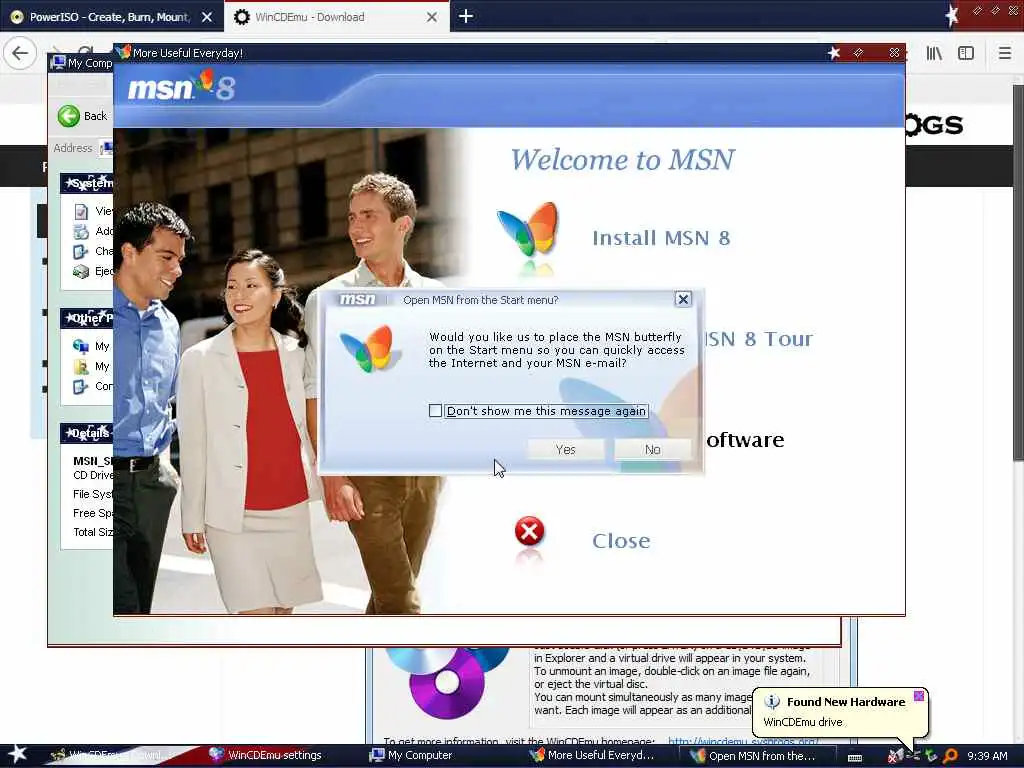Screen dimensions: 1024x768
Task: Click the orange magnifier tray icon
Action: click(950, 756)
